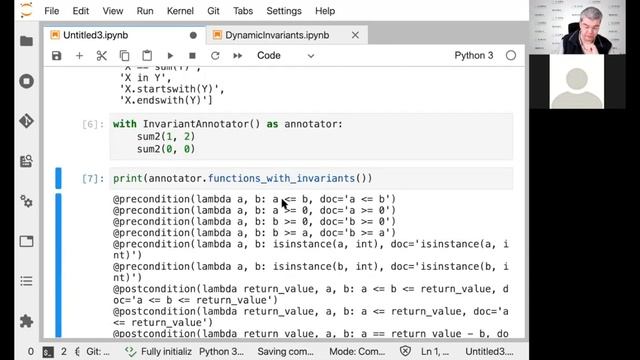Click the 'Git: ...' status bar entry
This screenshot has height=360, width=640.
(x=98, y=351)
